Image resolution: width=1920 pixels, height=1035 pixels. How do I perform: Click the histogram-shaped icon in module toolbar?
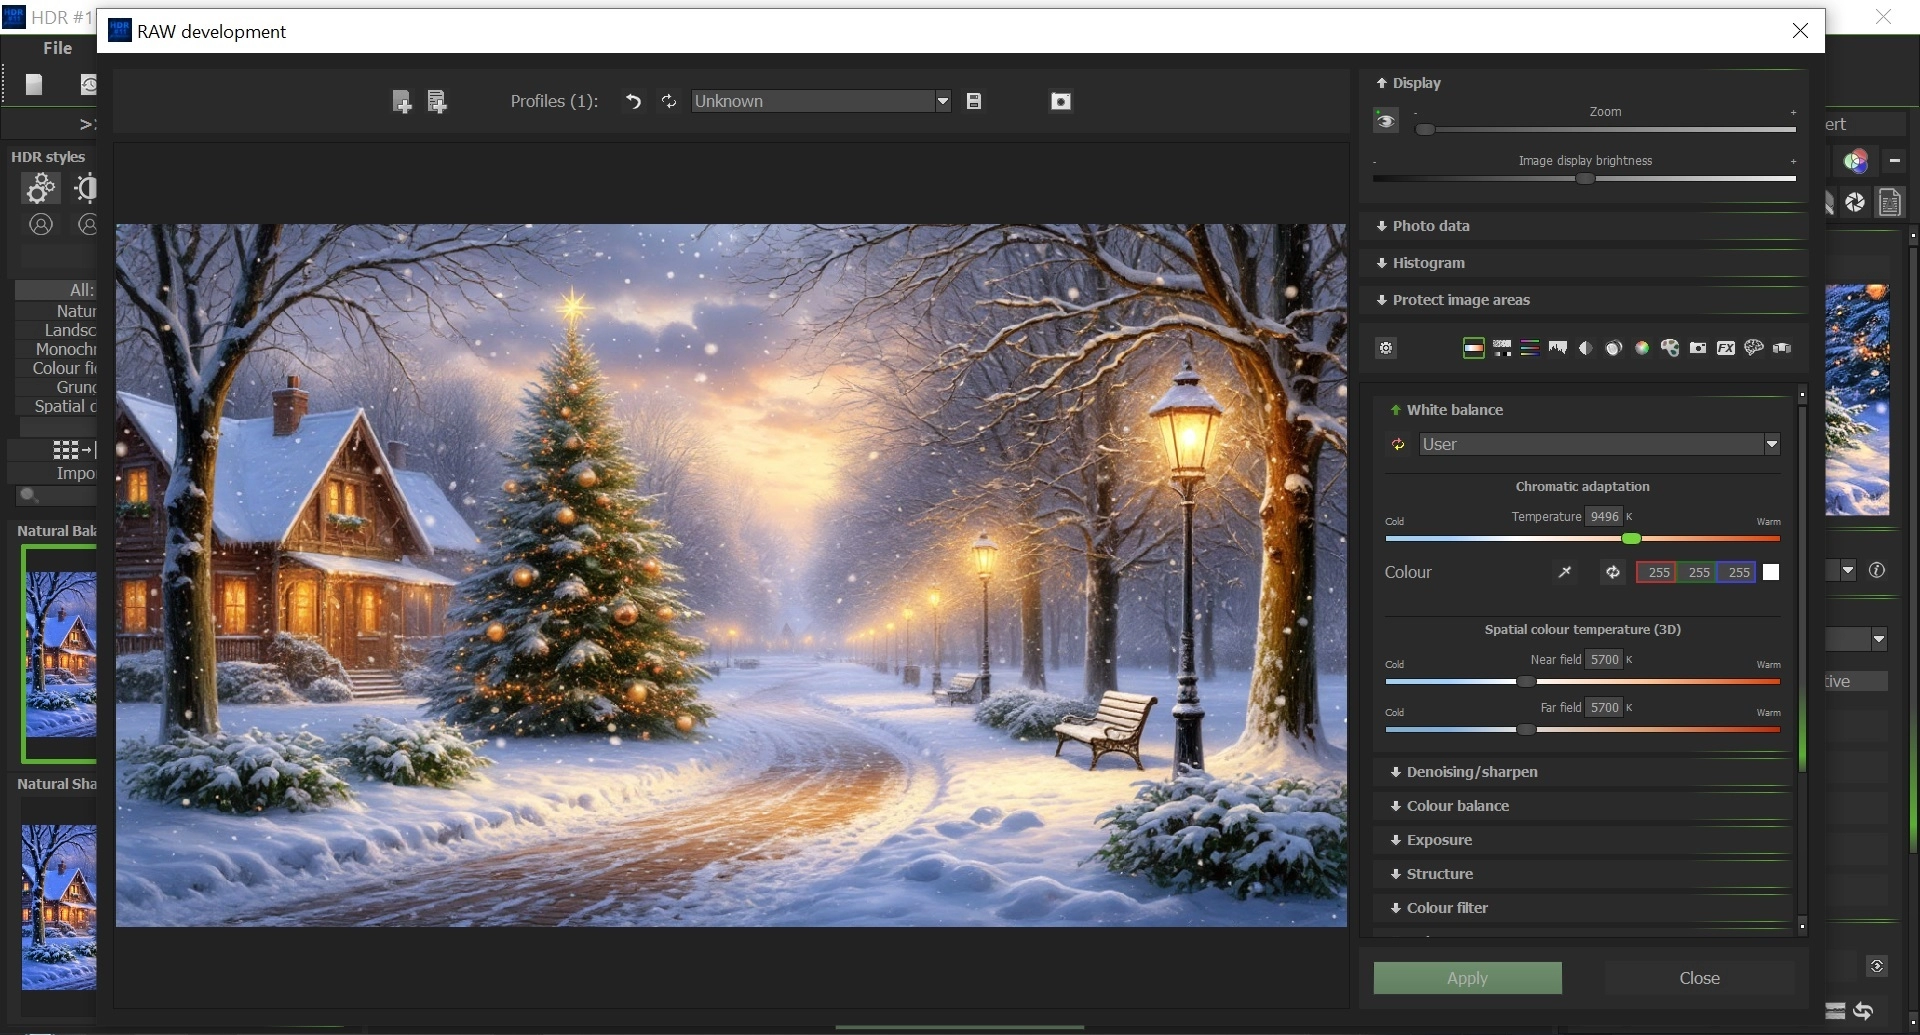tap(1557, 348)
